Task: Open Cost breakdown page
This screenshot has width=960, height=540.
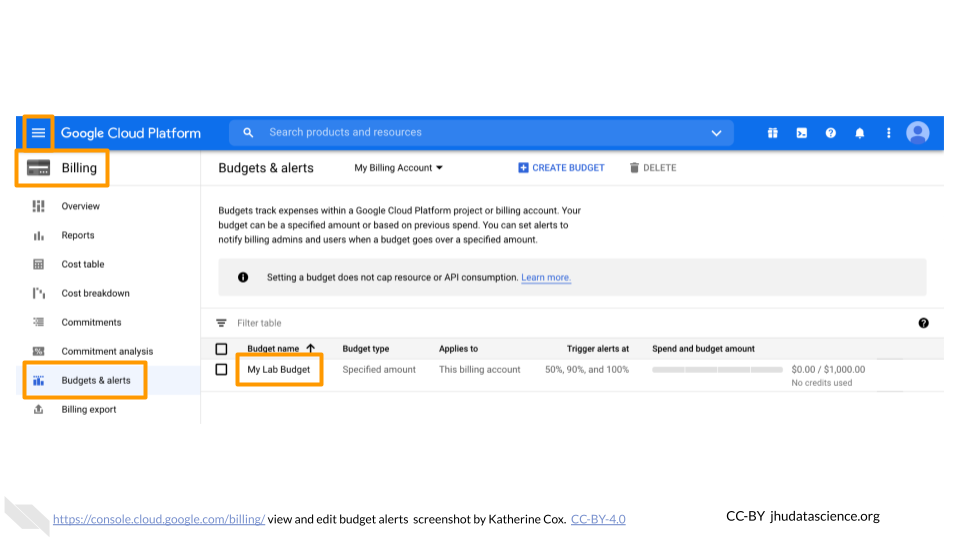Action: (96, 293)
